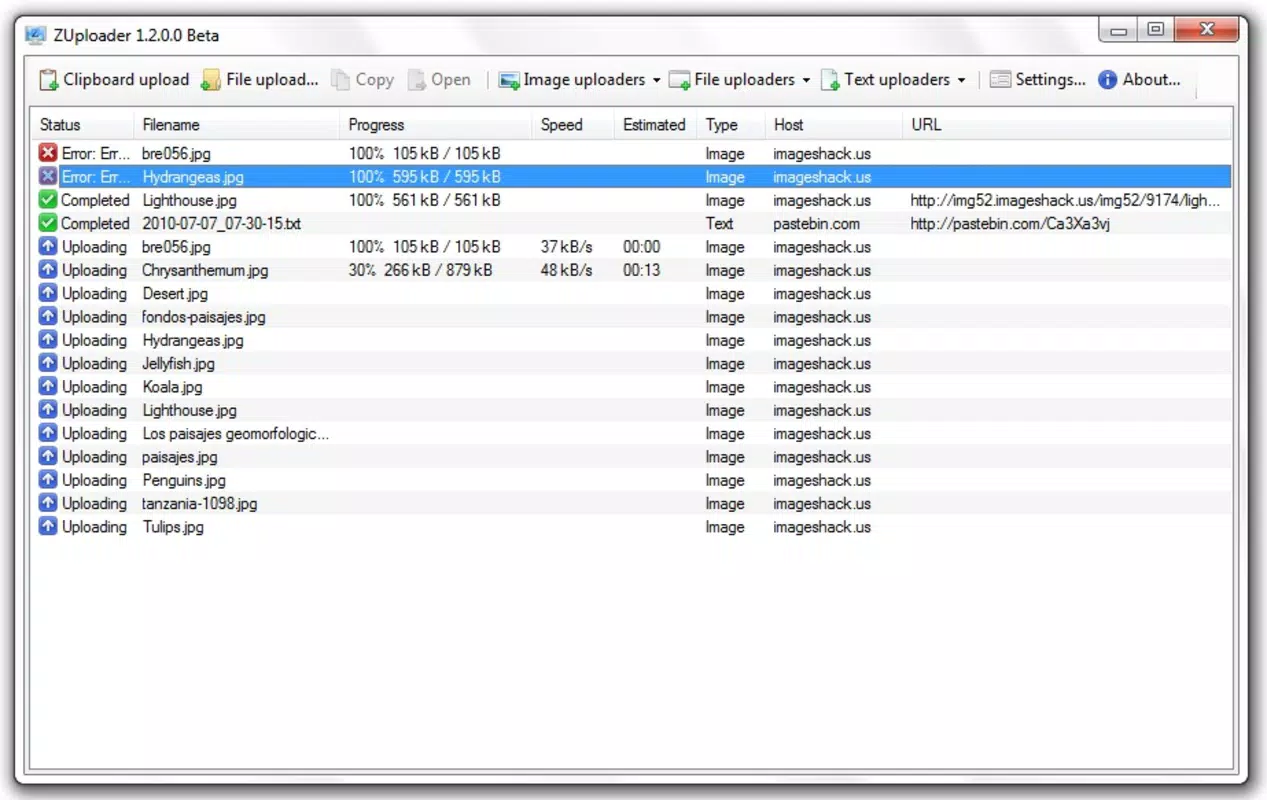1267x800 pixels.
Task: Click the Open toolbar button
Action: [440, 80]
